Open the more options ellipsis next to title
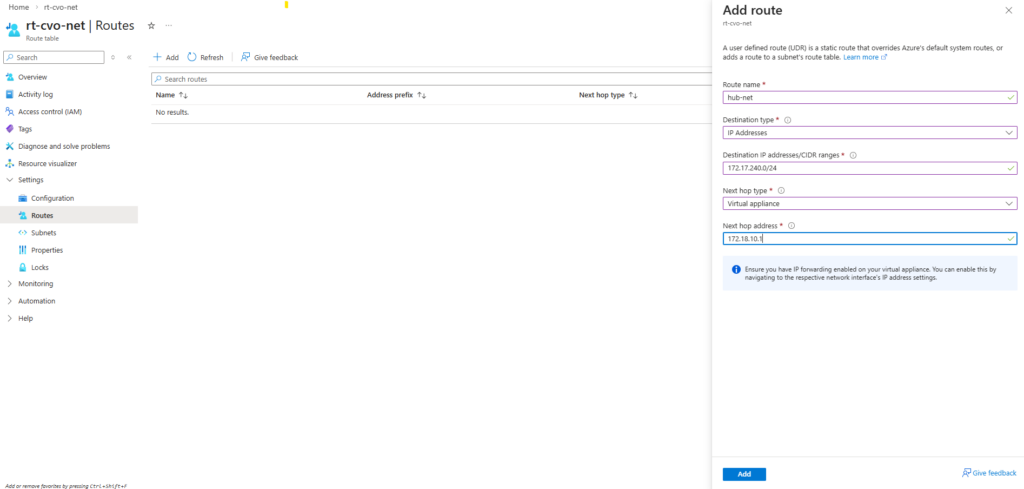The width and height of the screenshot is (1024, 489). tap(168, 25)
